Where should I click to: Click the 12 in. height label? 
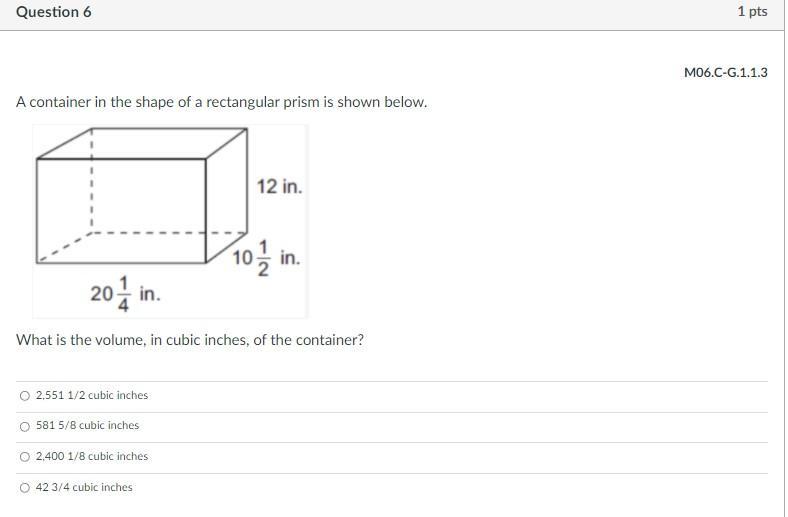tap(279, 187)
